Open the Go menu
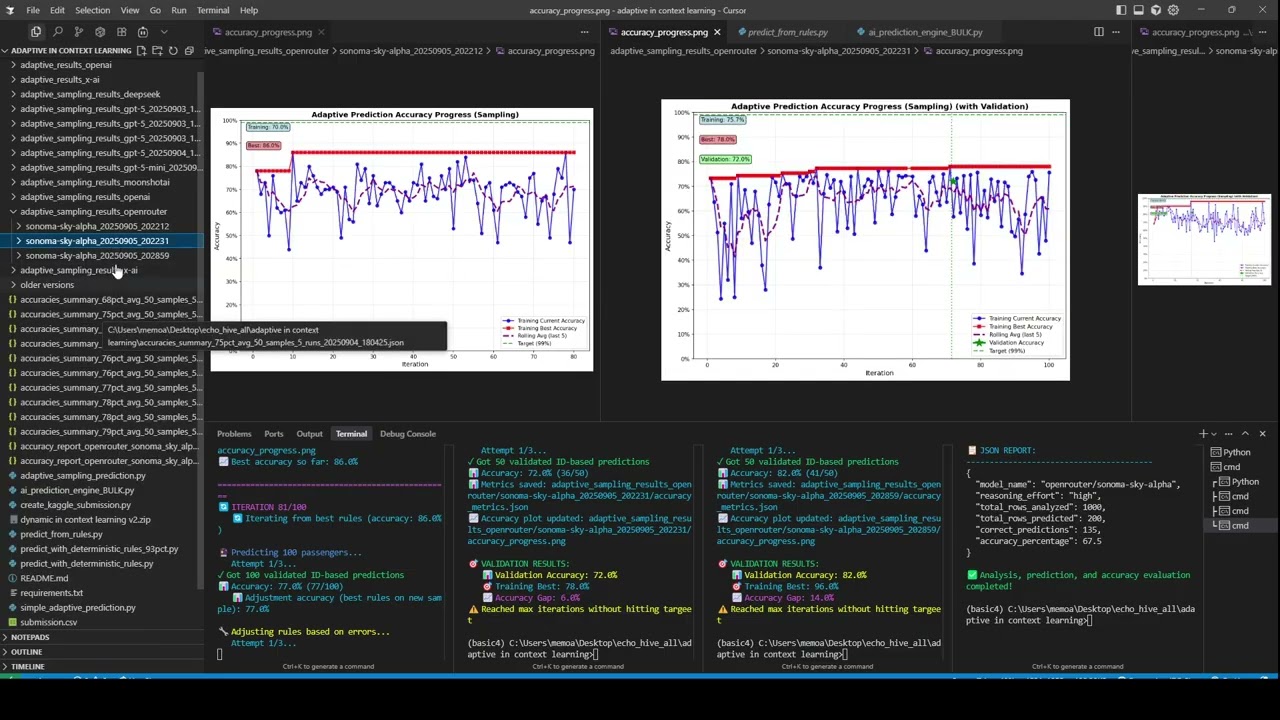The width and height of the screenshot is (1280, 720). pos(155,10)
